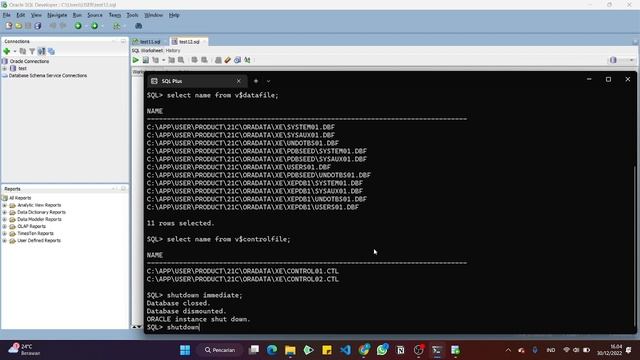Close the SQL Plus terminal tab
This screenshot has width=640, height=360.
coord(239,81)
